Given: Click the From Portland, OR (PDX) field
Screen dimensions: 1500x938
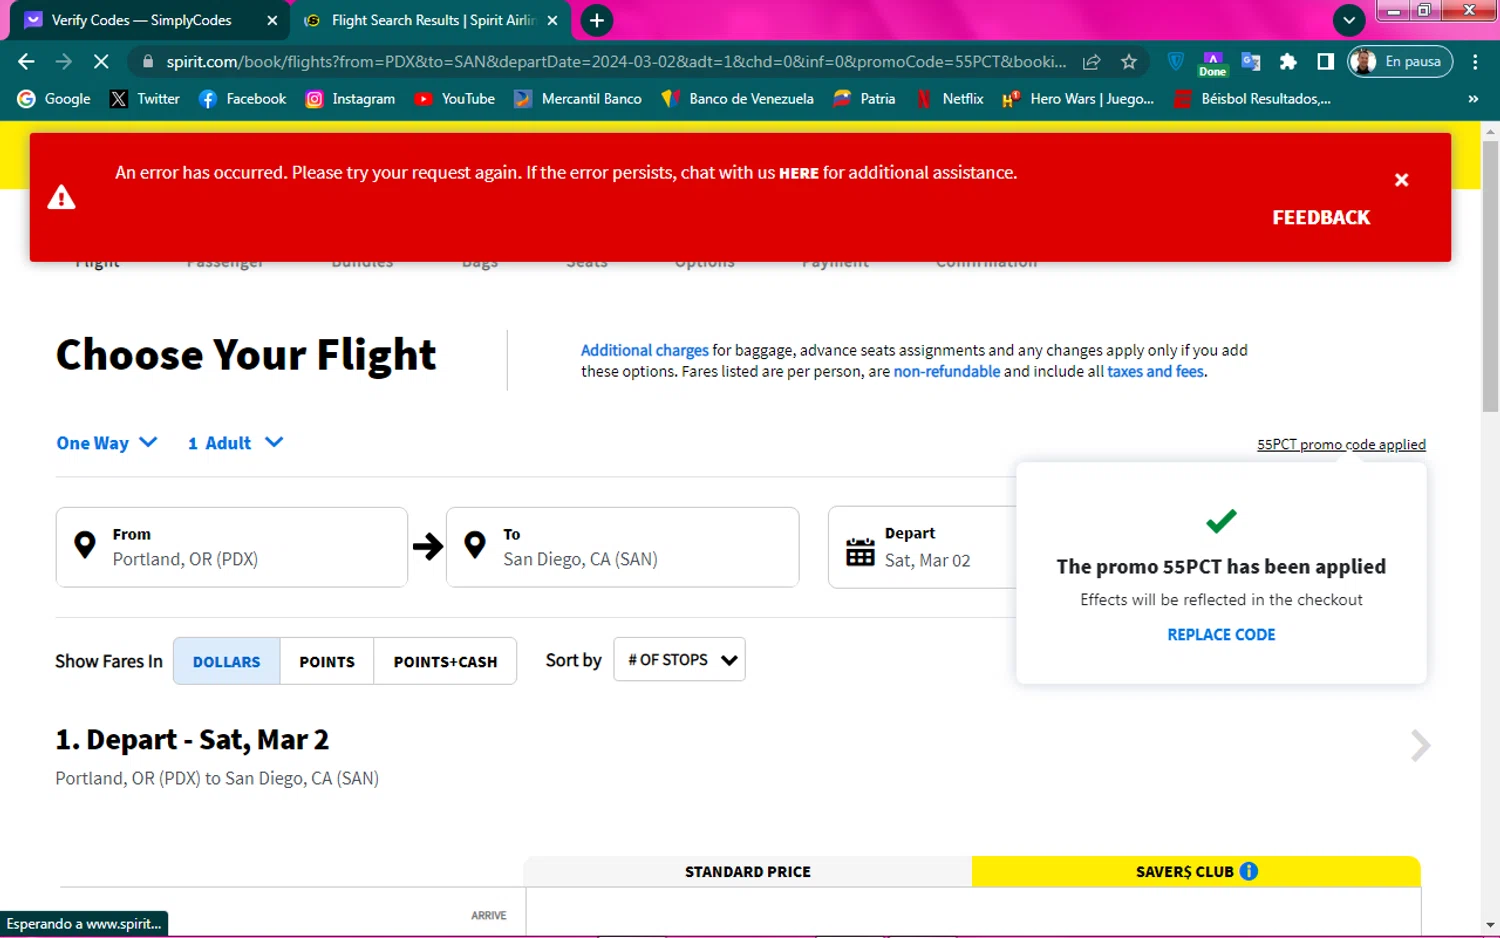Looking at the screenshot, I should coord(232,547).
